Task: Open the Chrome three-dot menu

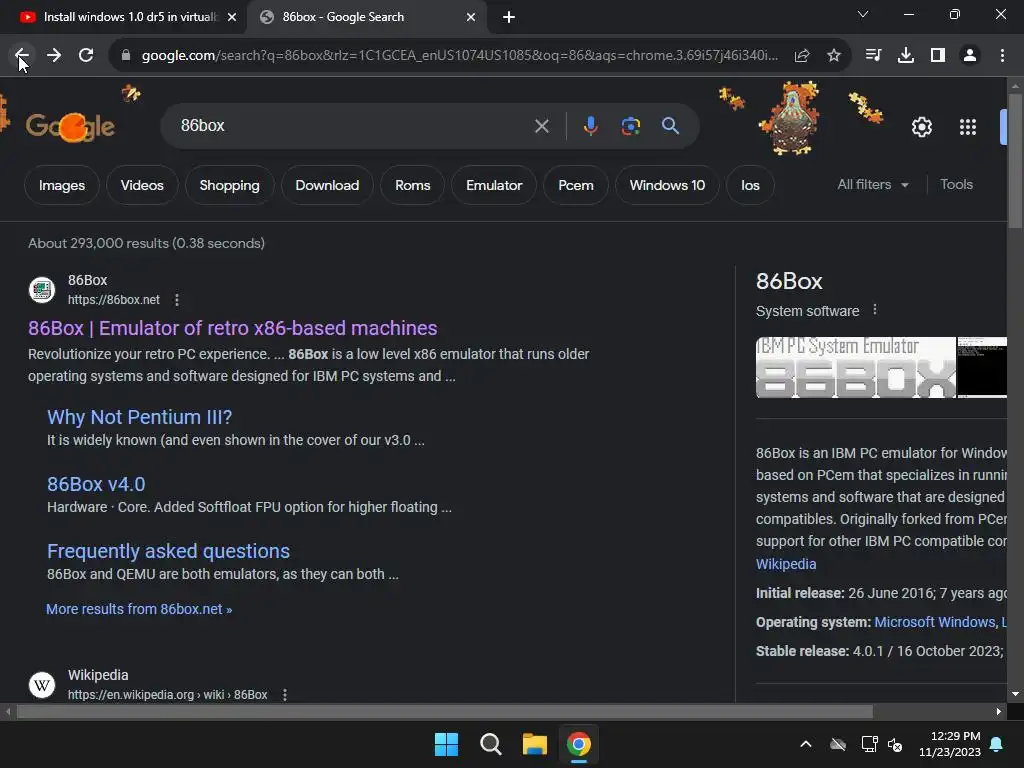Action: point(1002,56)
